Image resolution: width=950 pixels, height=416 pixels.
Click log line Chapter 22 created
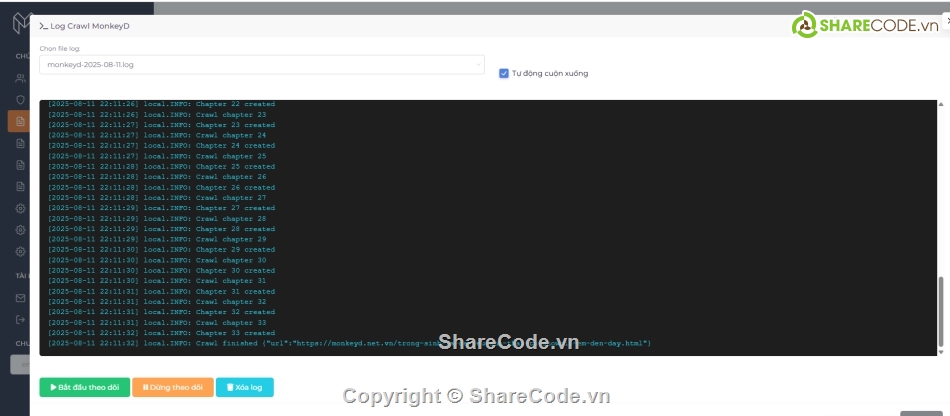tap(161, 104)
